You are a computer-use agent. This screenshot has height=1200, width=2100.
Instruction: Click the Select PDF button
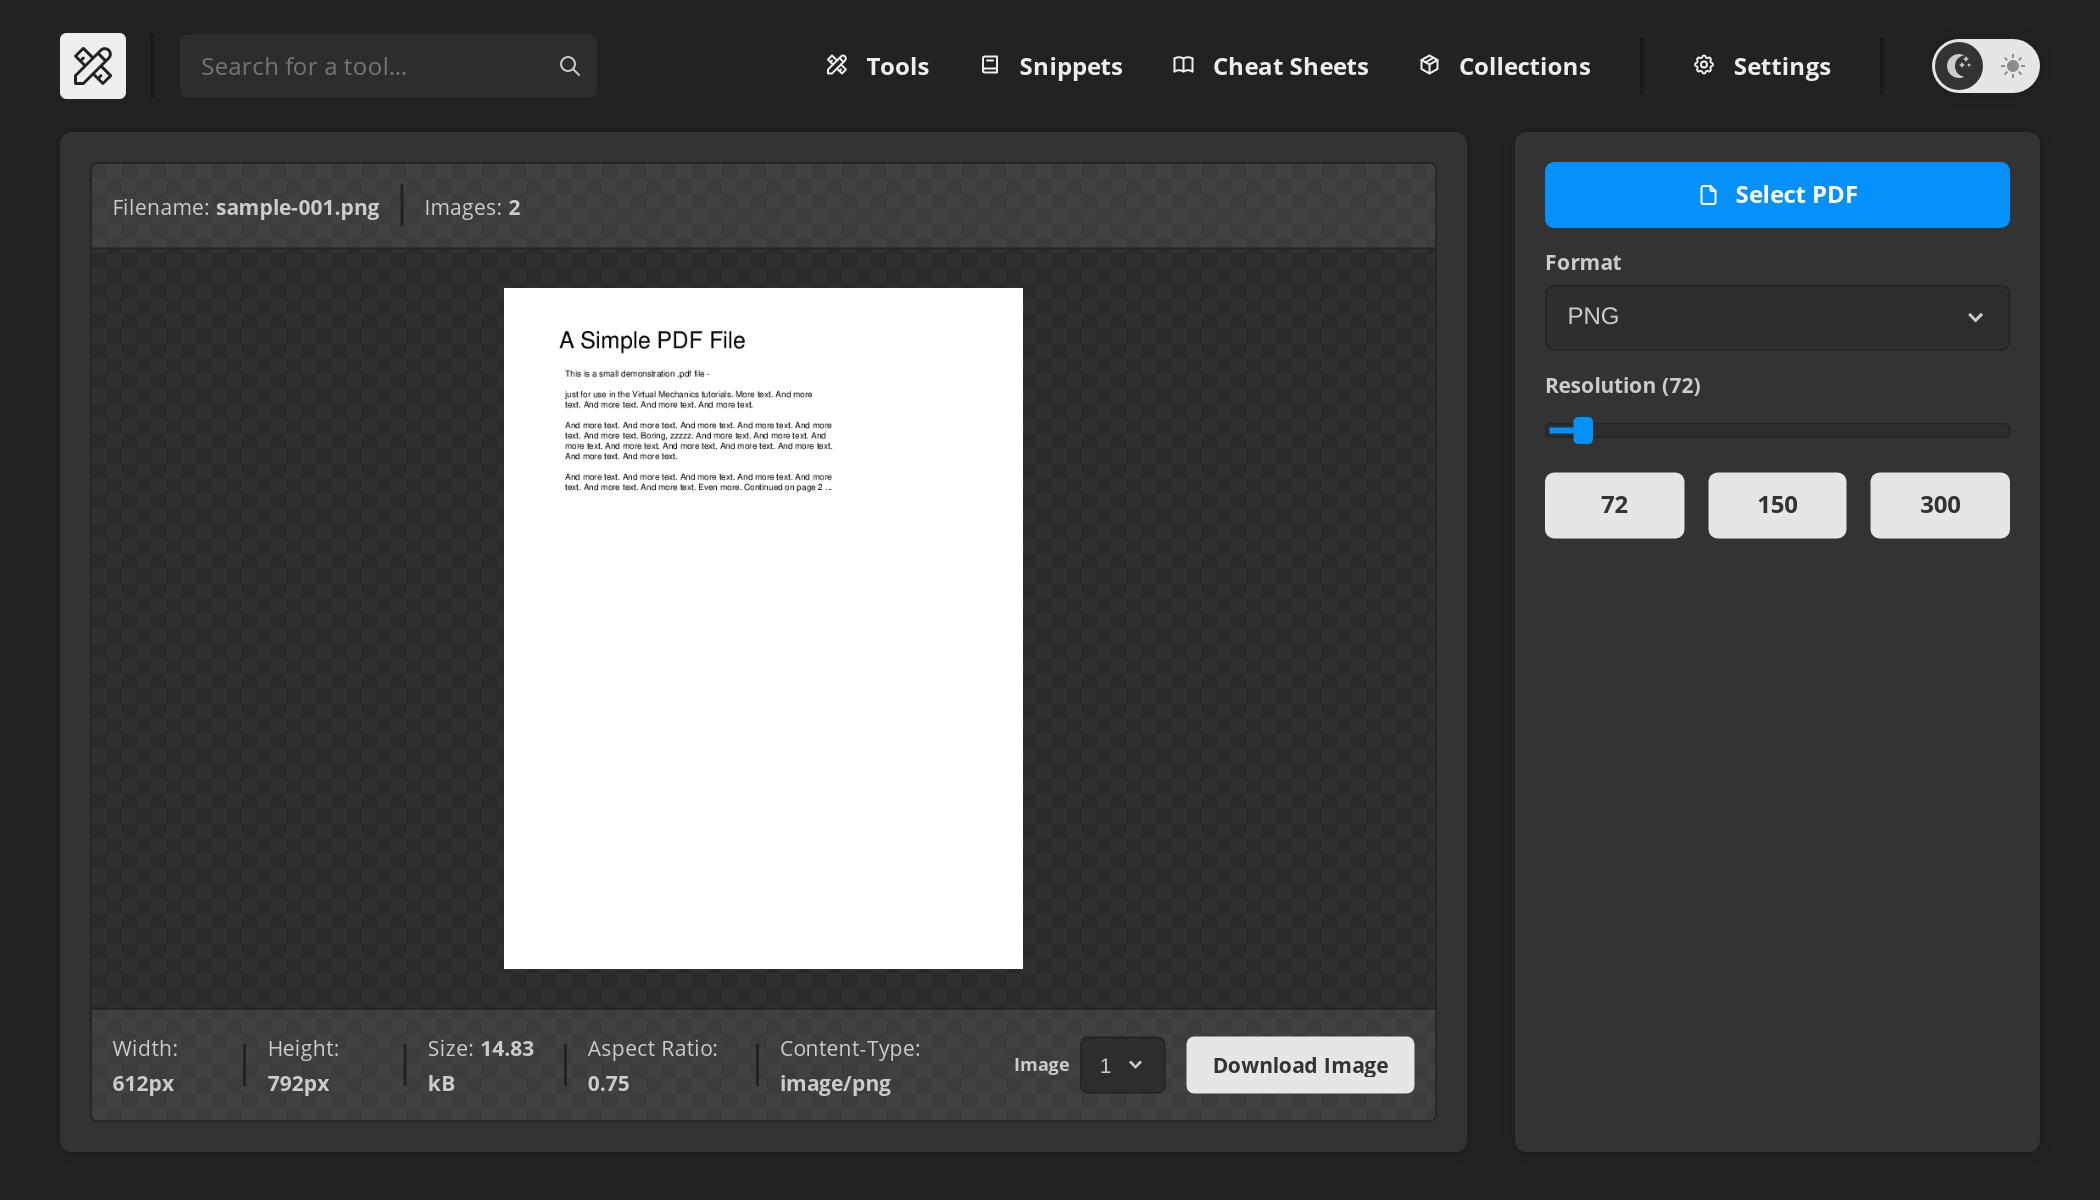click(1777, 195)
